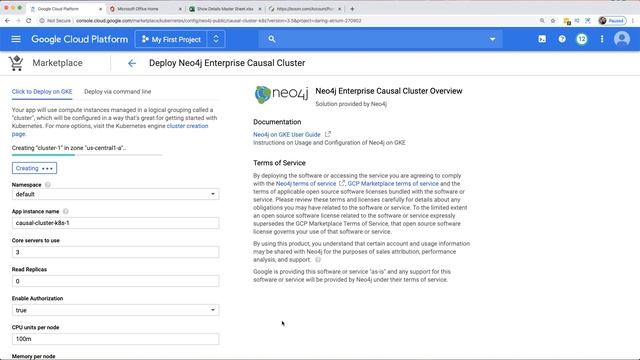Click 'Creating "cluster-1" in zone' status text
This screenshot has height=360, width=640.
[69, 148]
